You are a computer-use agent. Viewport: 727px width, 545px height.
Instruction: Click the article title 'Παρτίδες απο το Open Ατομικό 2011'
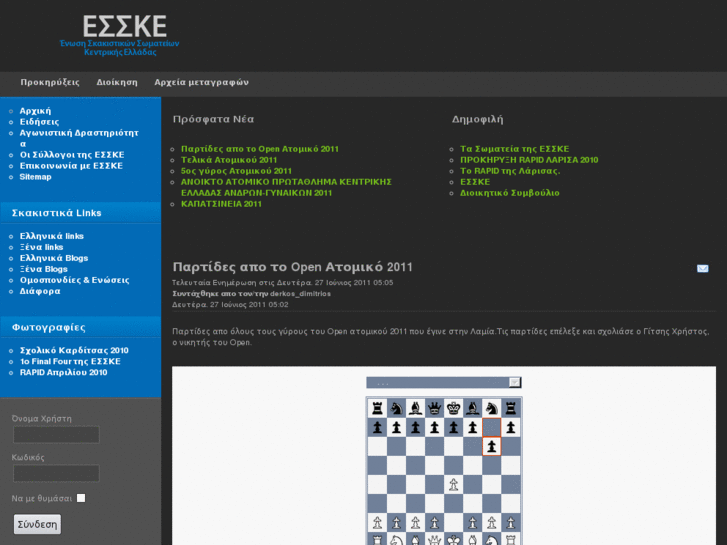[293, 267]
